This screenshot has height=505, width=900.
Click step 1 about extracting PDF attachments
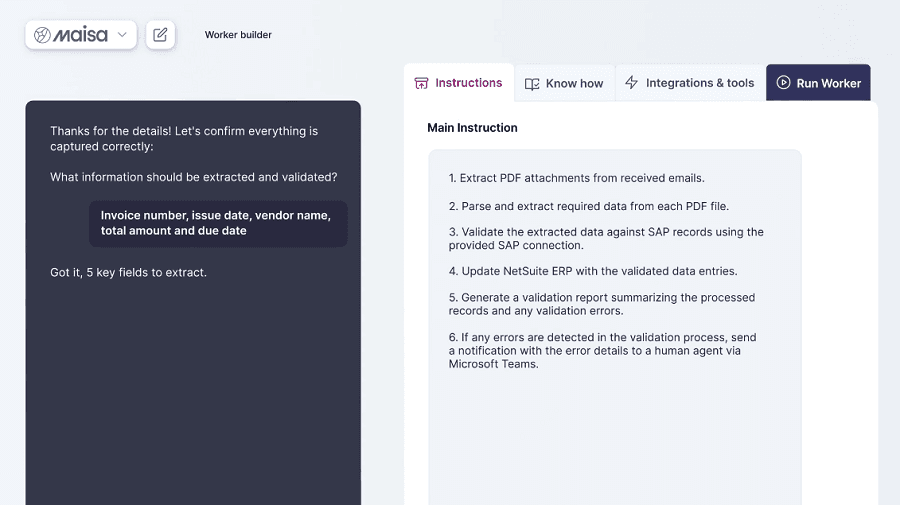point(576,178)
